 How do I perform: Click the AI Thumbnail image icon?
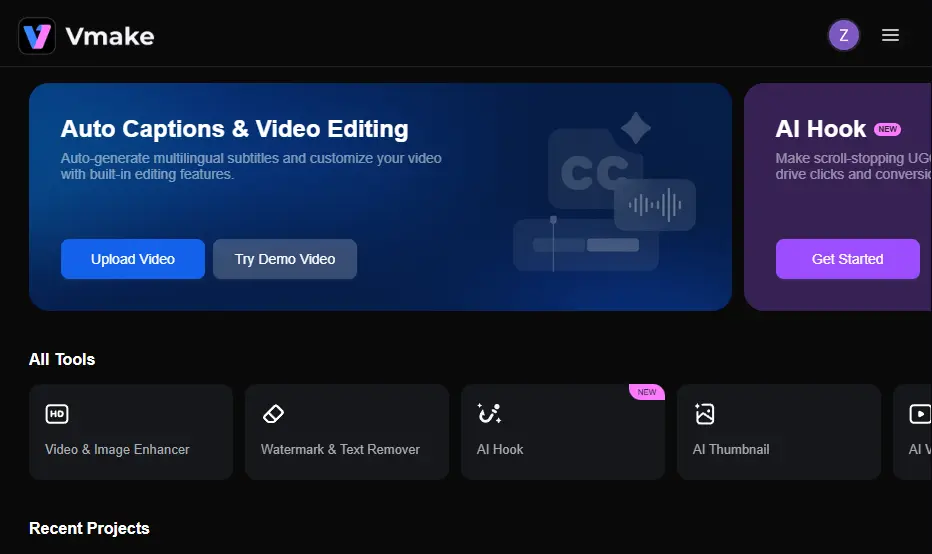pyautogui.click(x=705, y=414)
